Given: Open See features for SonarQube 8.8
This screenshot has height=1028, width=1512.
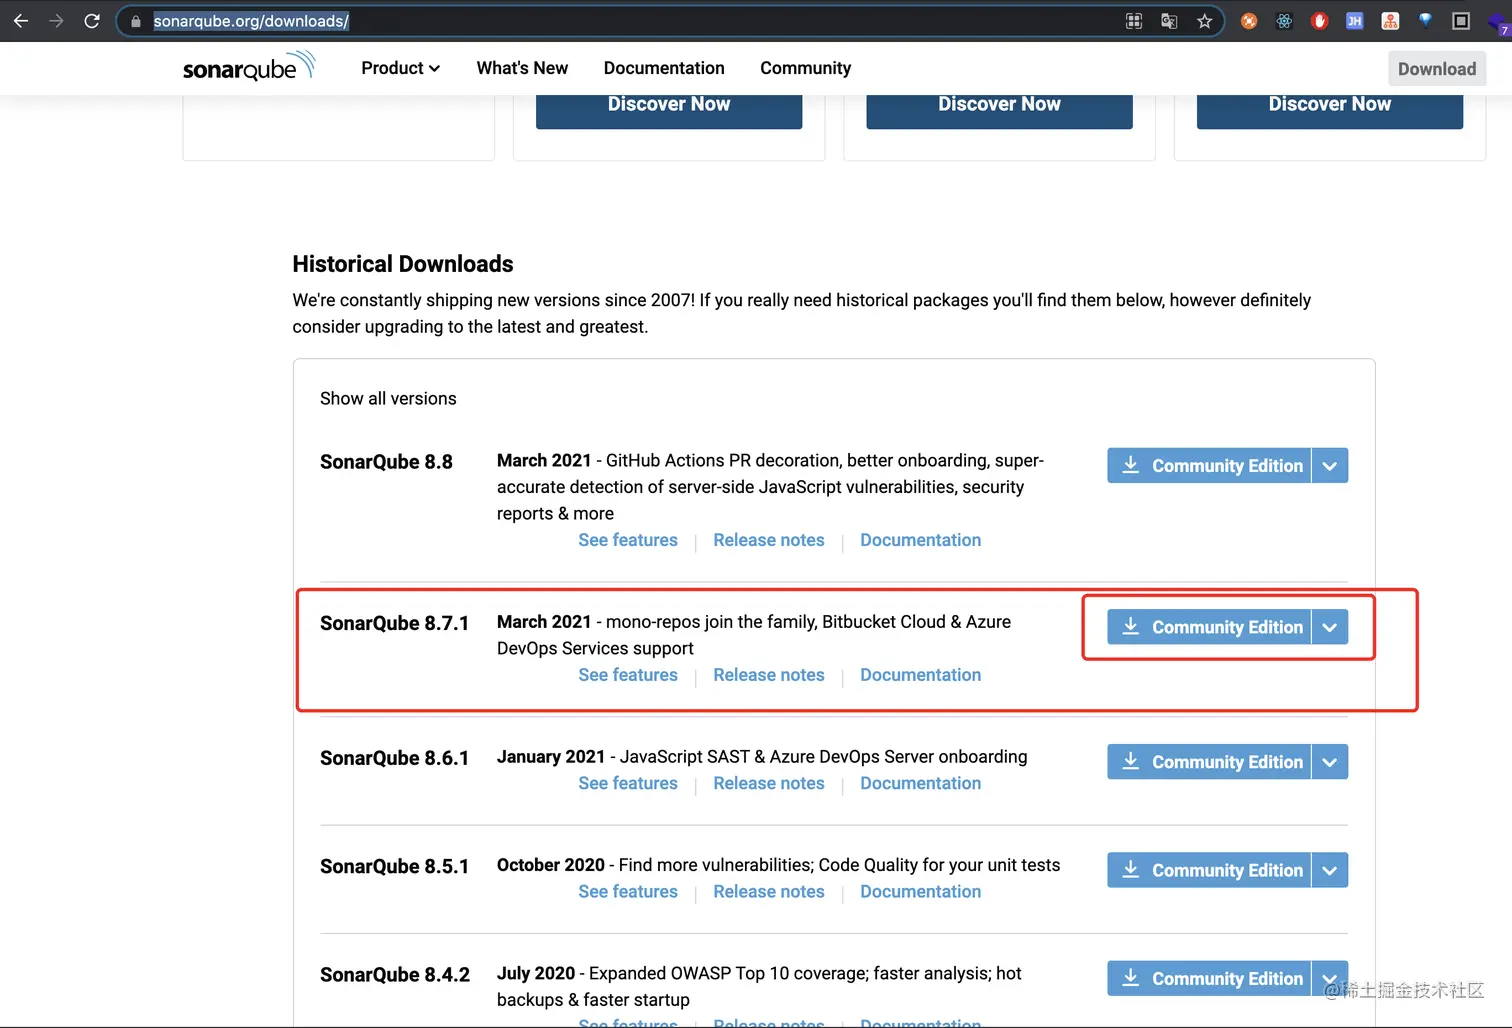Looking at the screenshot, I should 628,540.
